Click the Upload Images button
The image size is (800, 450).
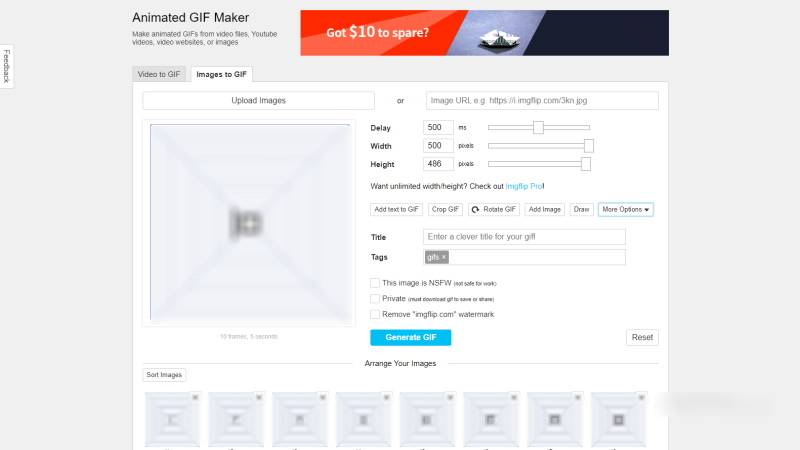click(259, 101)
